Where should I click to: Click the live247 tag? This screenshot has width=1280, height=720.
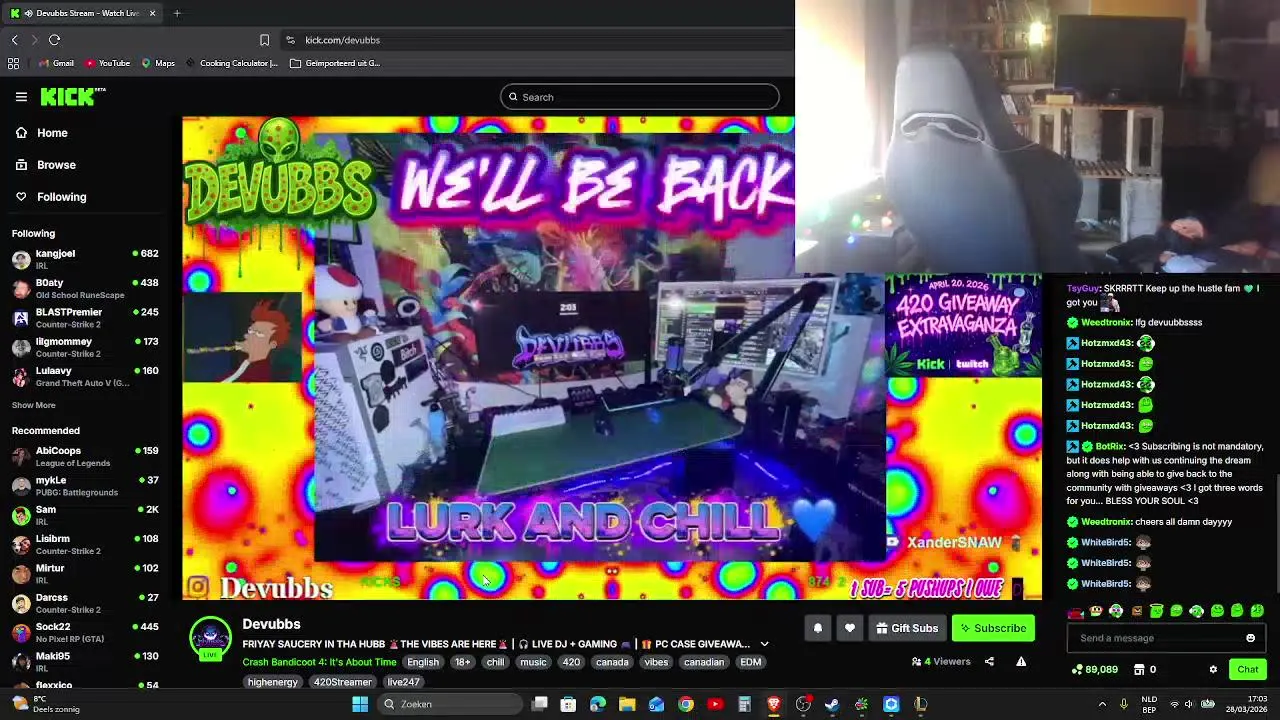[403, 682]
